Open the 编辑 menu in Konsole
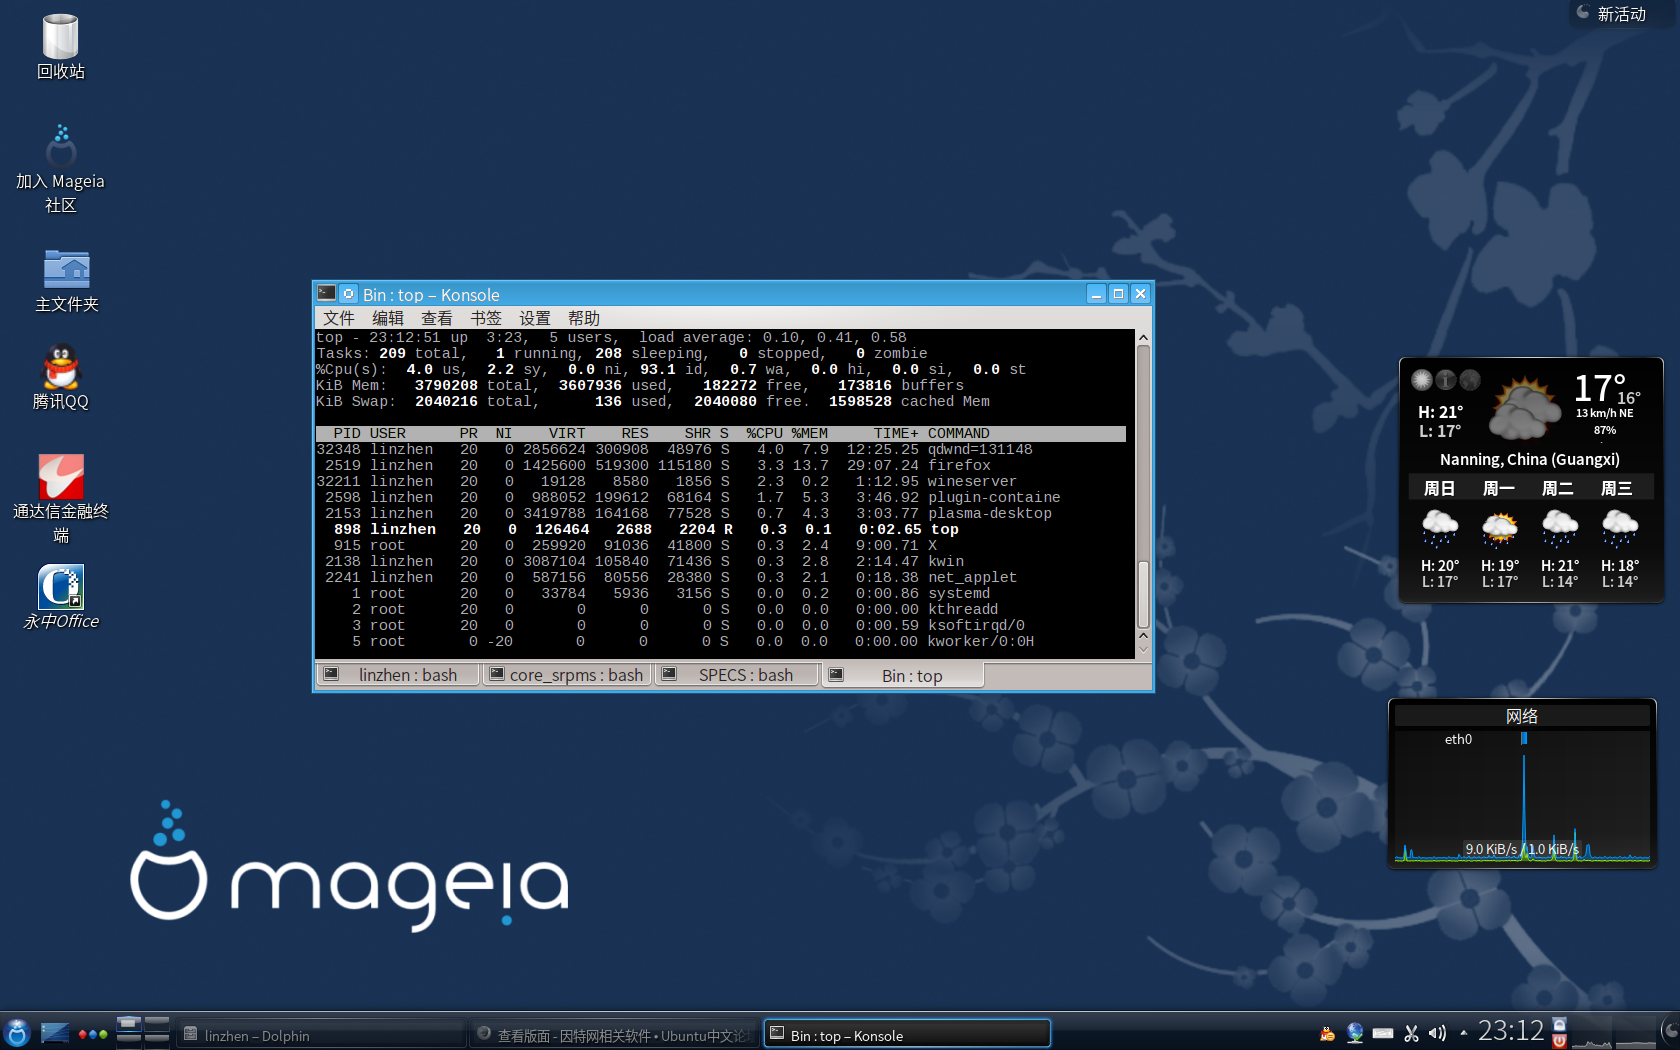This screenshot has width=1680, height=1050. coord(388,318)
